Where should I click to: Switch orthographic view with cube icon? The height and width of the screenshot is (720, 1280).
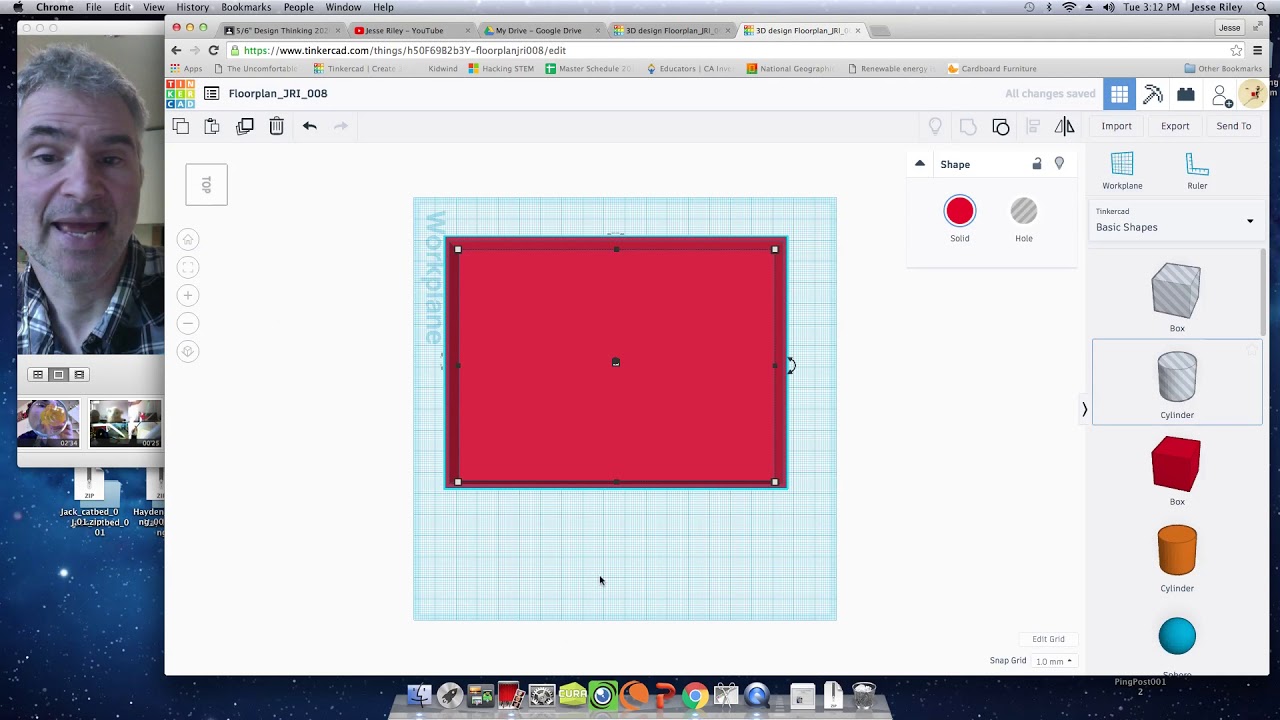(188, 351)
